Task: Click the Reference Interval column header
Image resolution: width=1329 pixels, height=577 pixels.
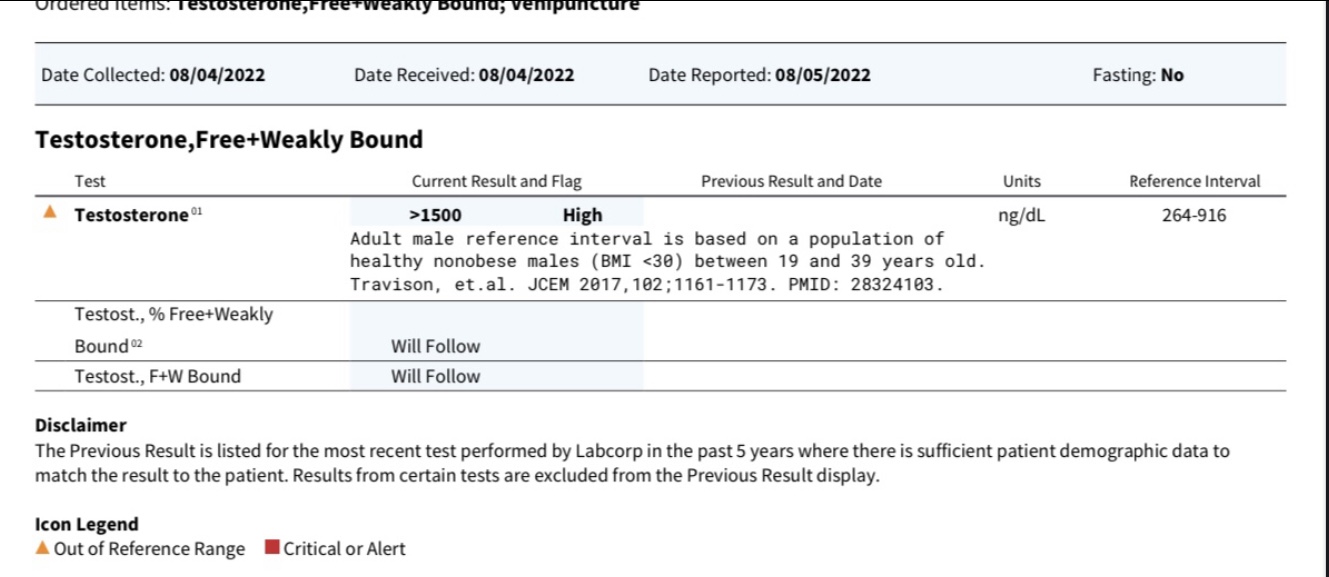Action: (x=1194, y=182)
